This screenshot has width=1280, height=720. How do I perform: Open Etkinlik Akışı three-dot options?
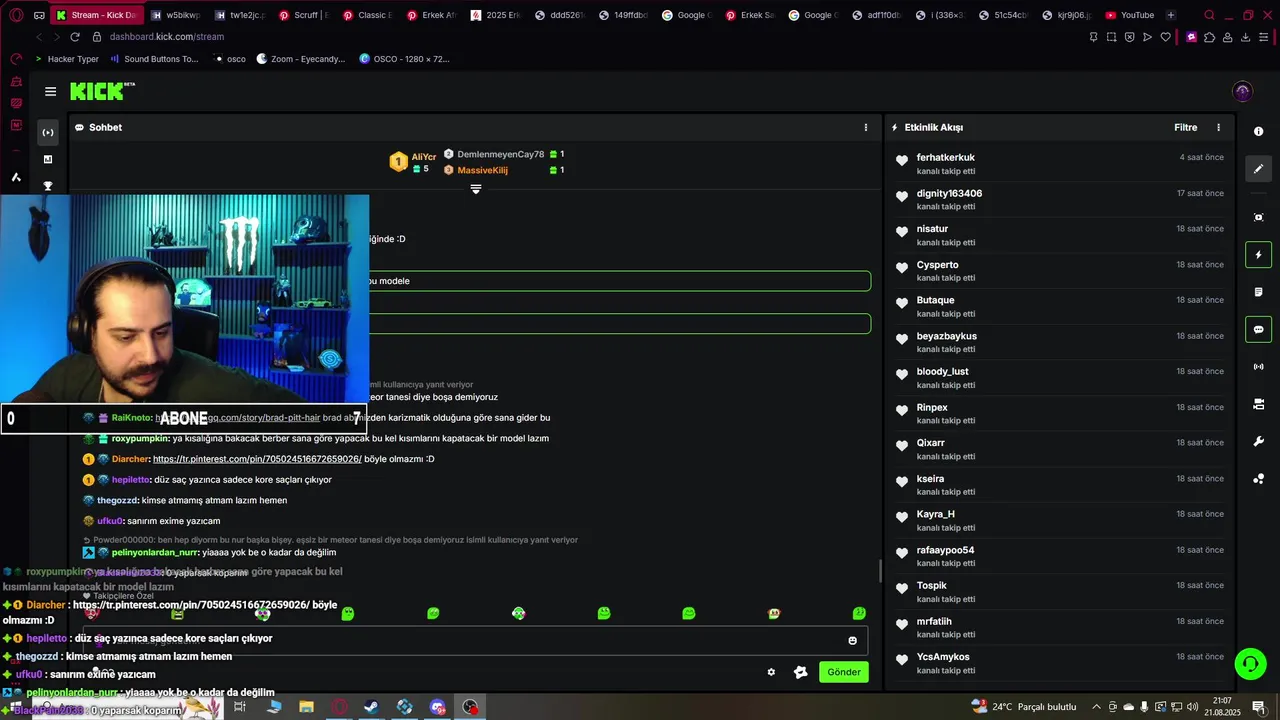tap(1218, 127)
